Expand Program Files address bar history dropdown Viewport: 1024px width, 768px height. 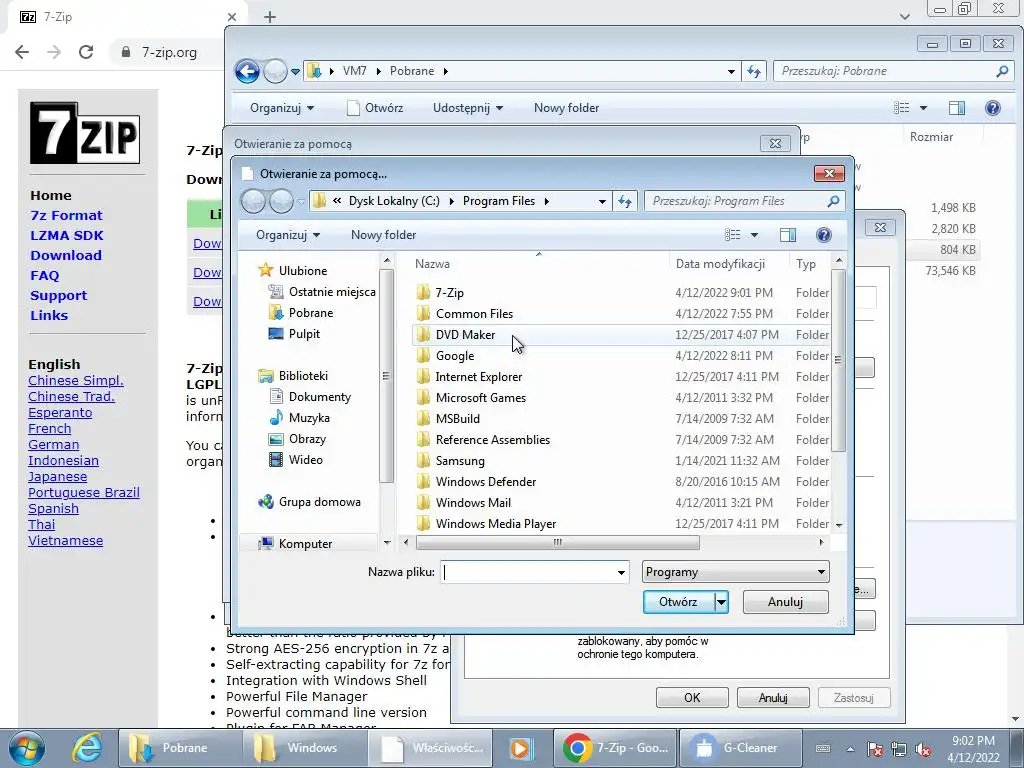[x=602, y=201]
